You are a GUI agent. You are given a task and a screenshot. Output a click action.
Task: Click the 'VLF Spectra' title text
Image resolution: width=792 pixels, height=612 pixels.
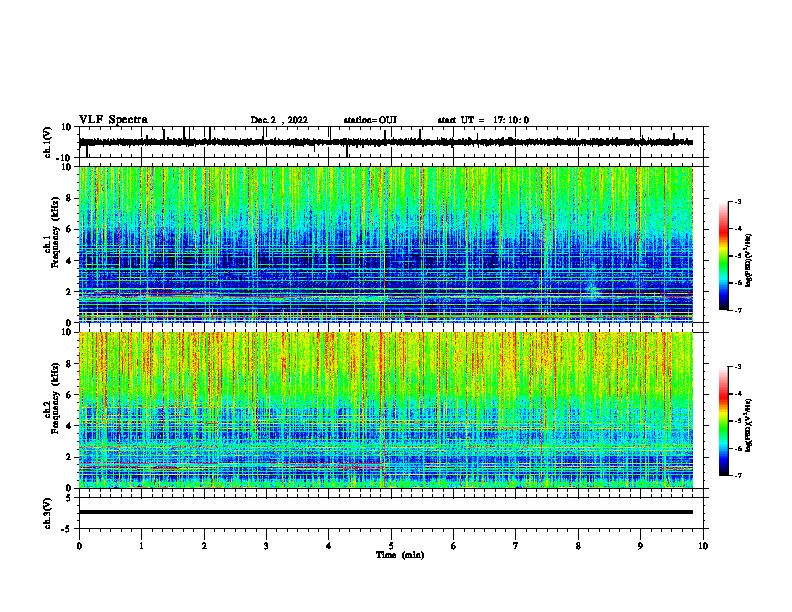[113, 120]
